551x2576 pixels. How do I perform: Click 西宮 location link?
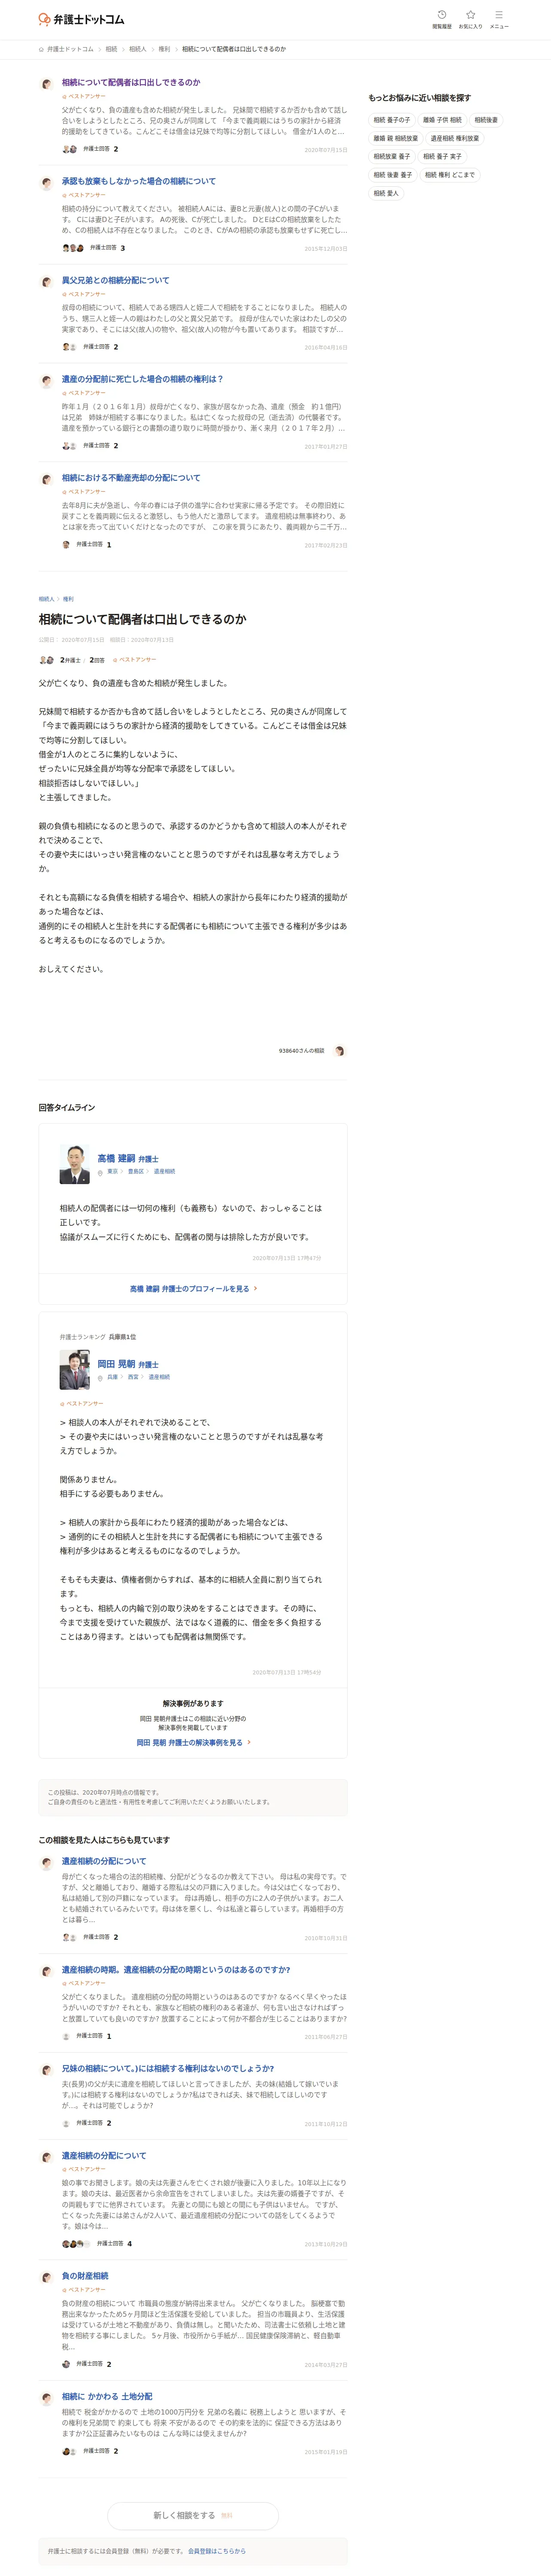point(133,1377)
